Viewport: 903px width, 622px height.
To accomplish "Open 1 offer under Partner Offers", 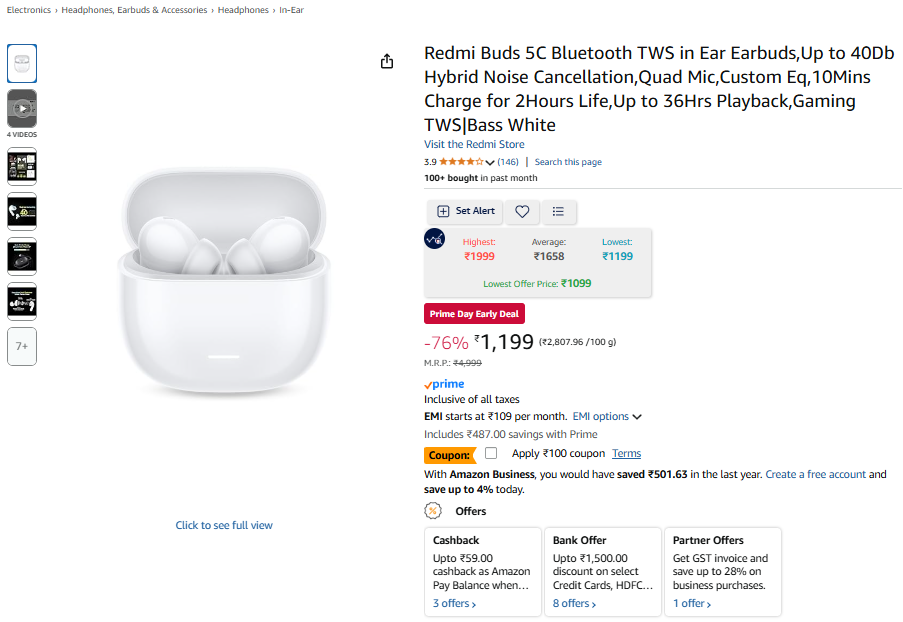I will coord(694,603).
